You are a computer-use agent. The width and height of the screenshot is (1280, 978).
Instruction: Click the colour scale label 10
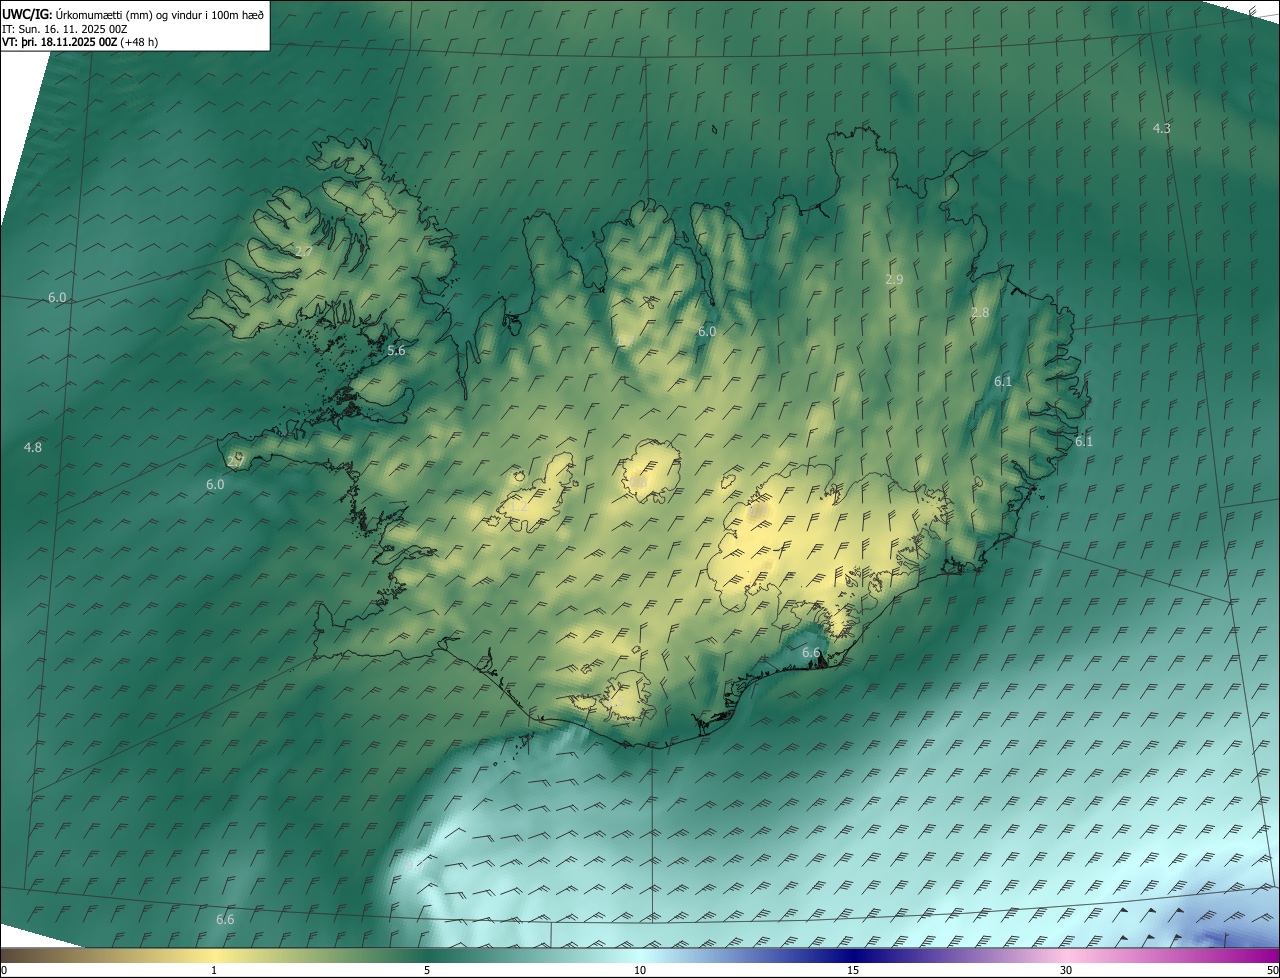click(640, 970)
